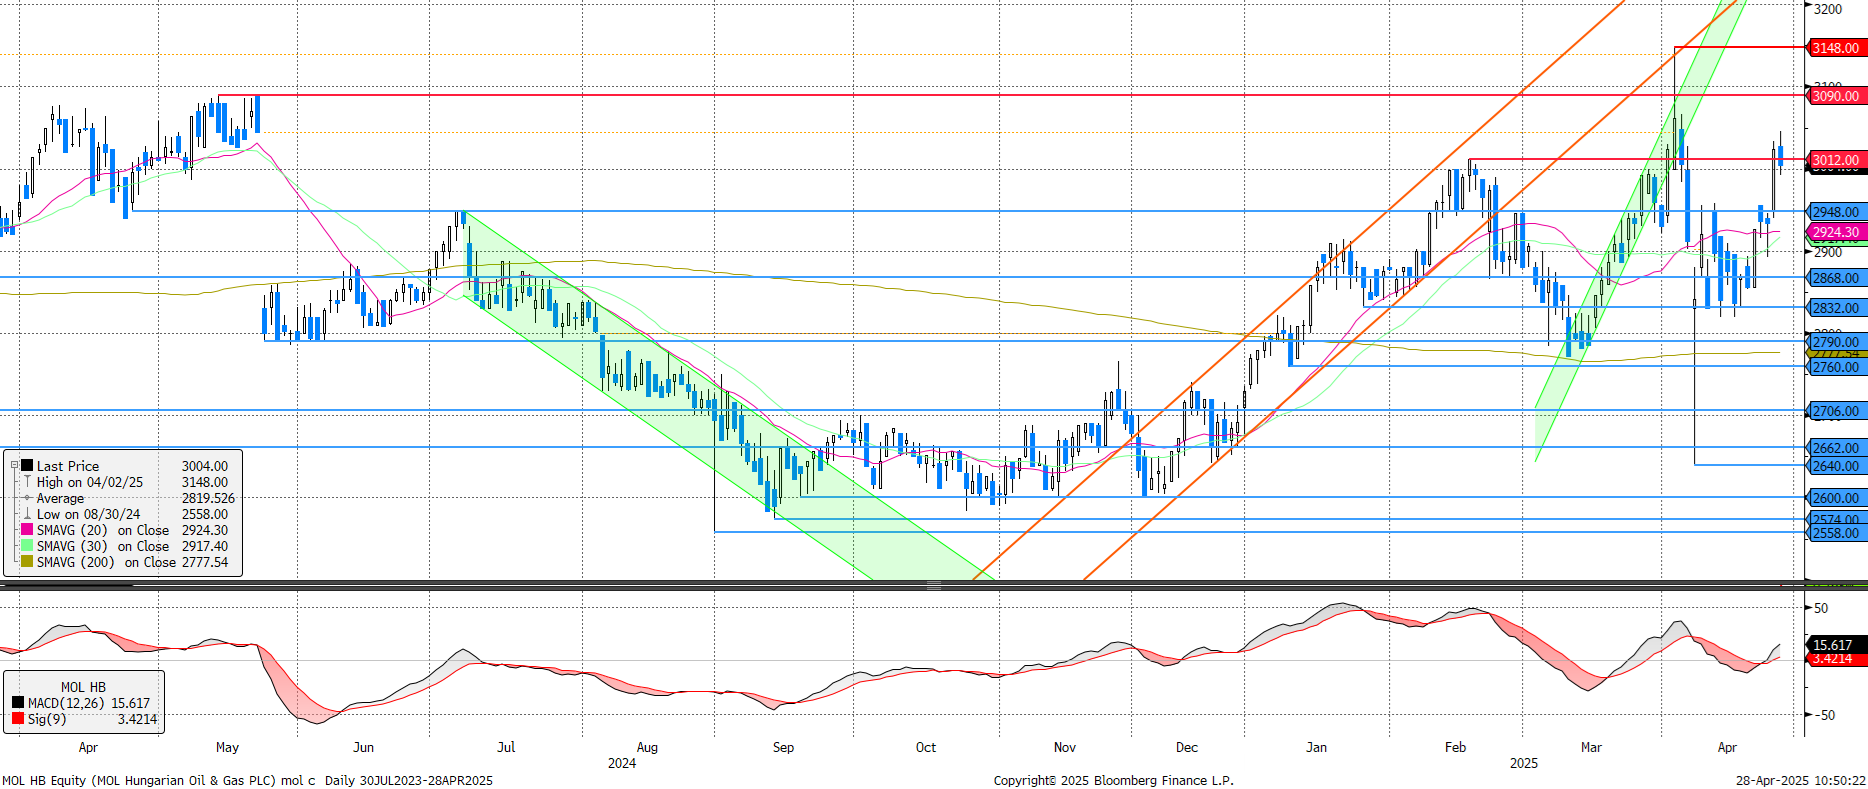Screen dimensions: 1868x789
Task: Collapse the price legend tree box
Action: coord(14,466)
